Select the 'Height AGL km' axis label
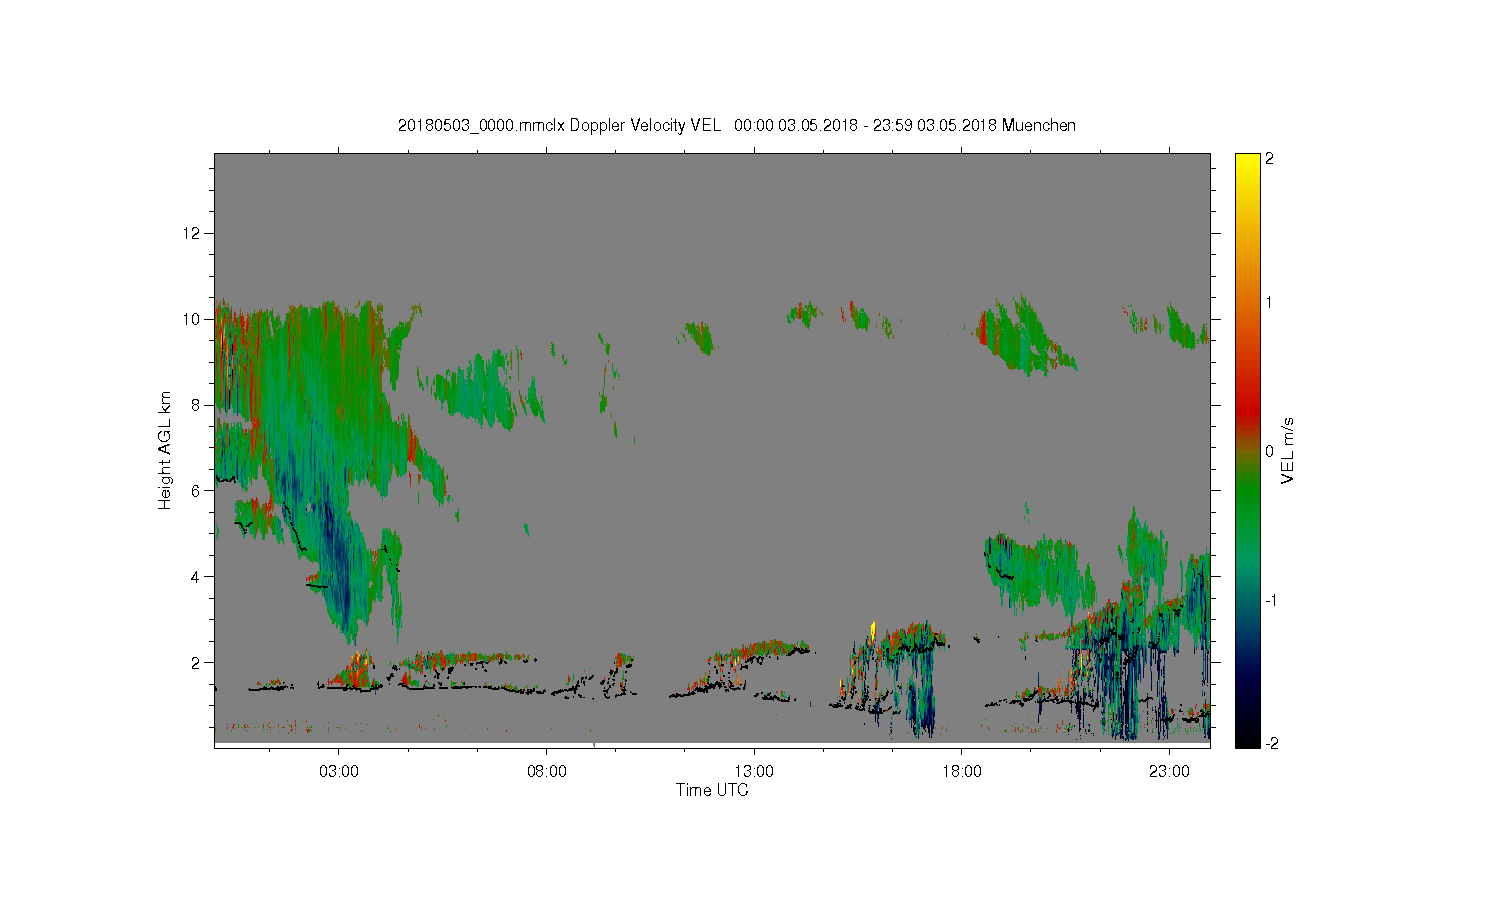 click(165, 450)
